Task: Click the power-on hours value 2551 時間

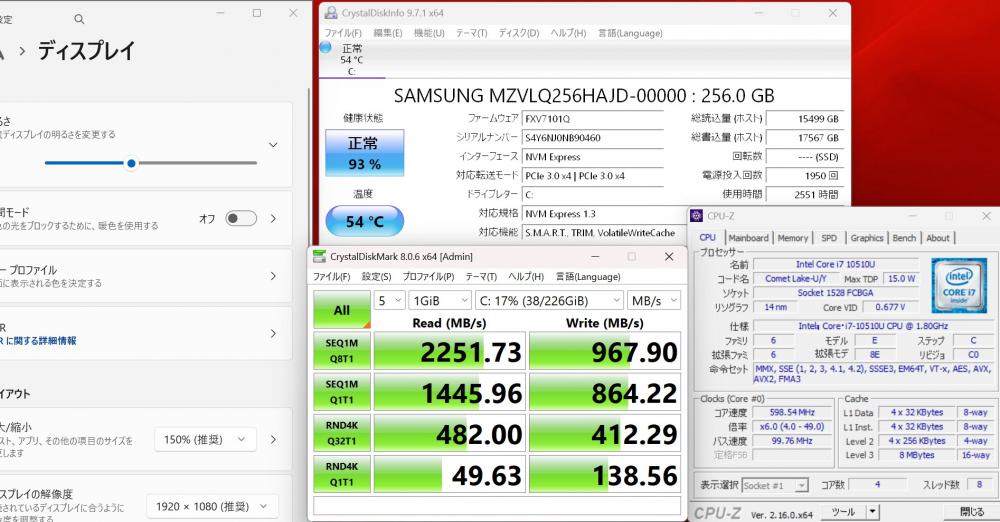Action: (805, 194)
